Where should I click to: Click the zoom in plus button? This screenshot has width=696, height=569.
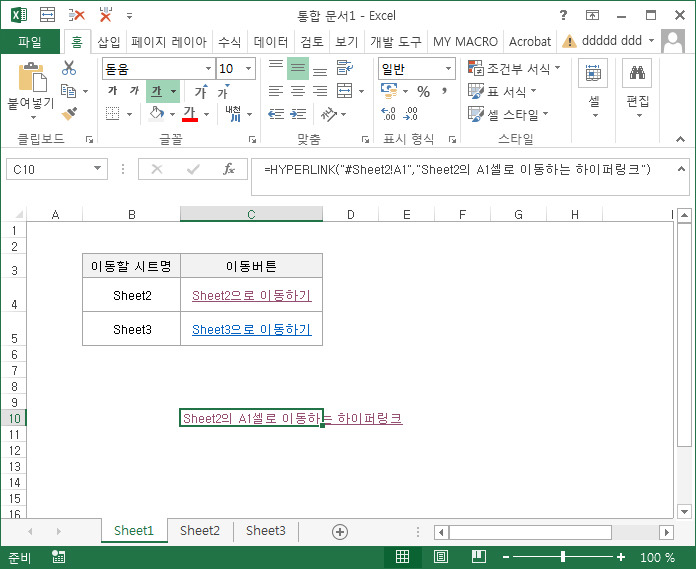point(621,557)
